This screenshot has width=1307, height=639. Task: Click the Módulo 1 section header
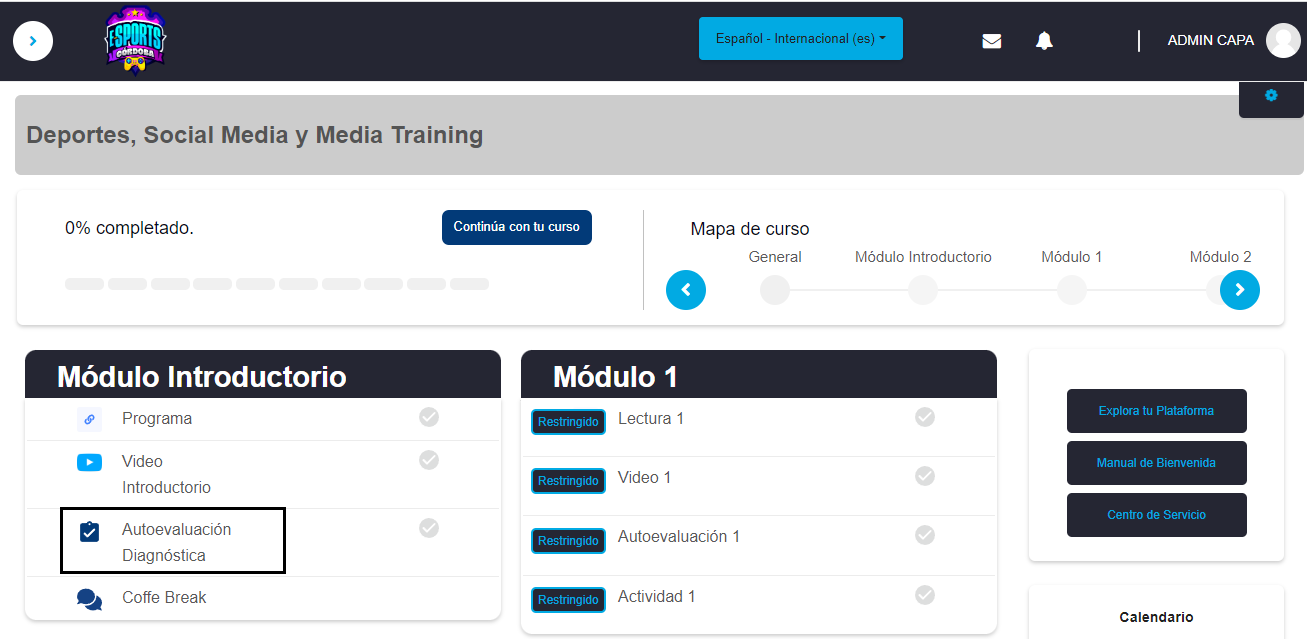(x=759, y=374)
